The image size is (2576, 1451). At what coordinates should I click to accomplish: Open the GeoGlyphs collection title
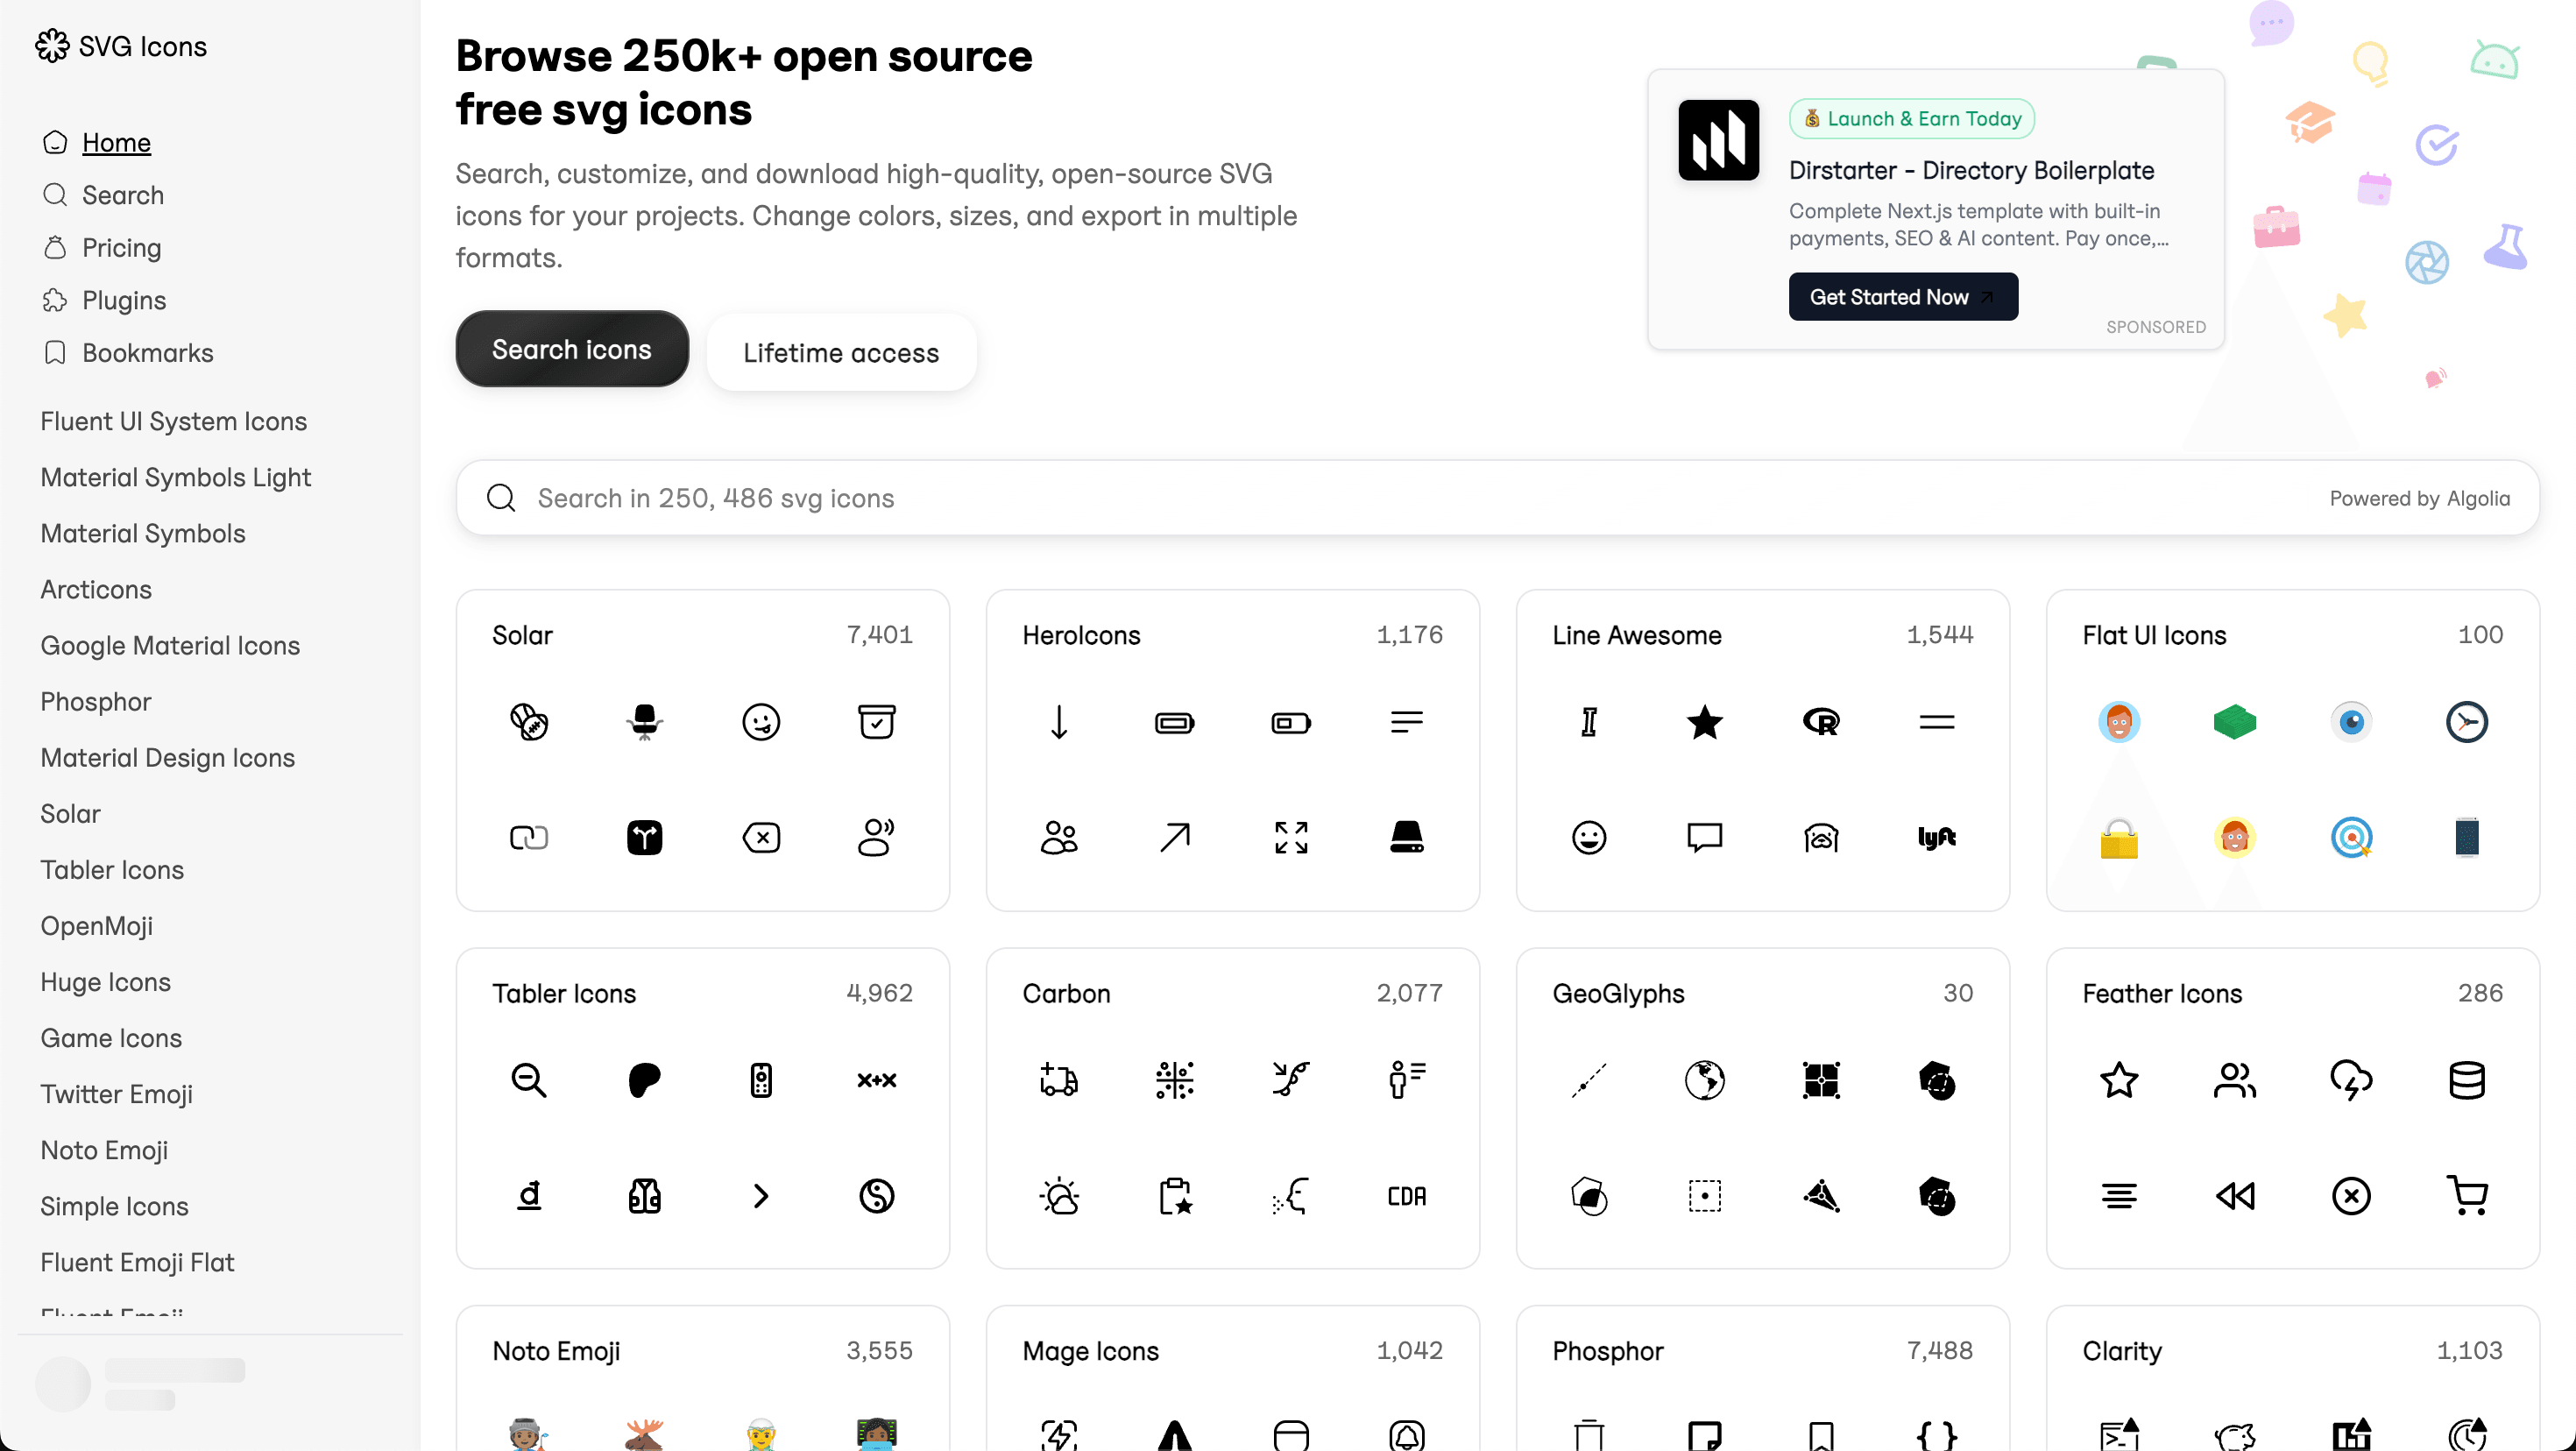1618,993
